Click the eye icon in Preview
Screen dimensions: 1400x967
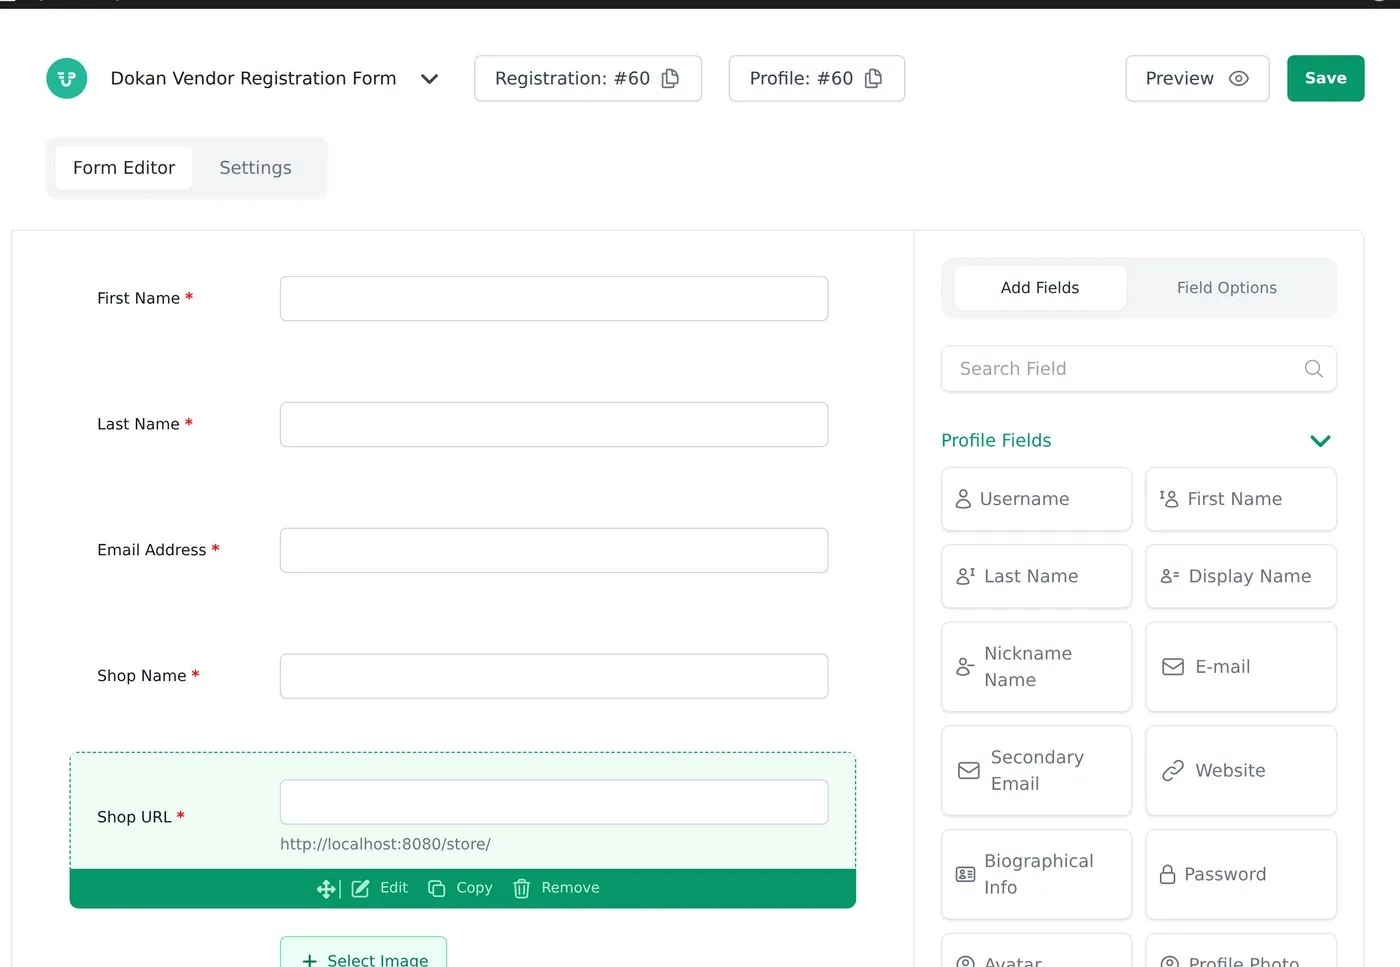pyautogui.click(x=1239, y=78)
